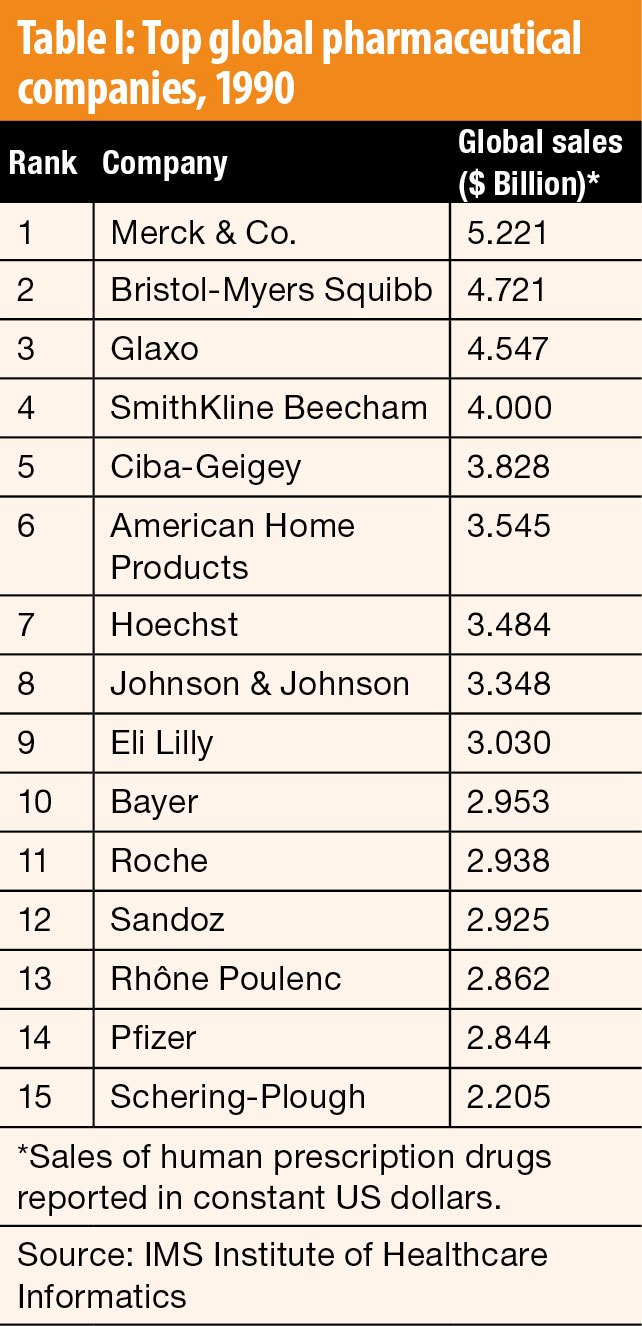
Task: Select the Ciba-Geigey company cell
Action: point(271,467)
